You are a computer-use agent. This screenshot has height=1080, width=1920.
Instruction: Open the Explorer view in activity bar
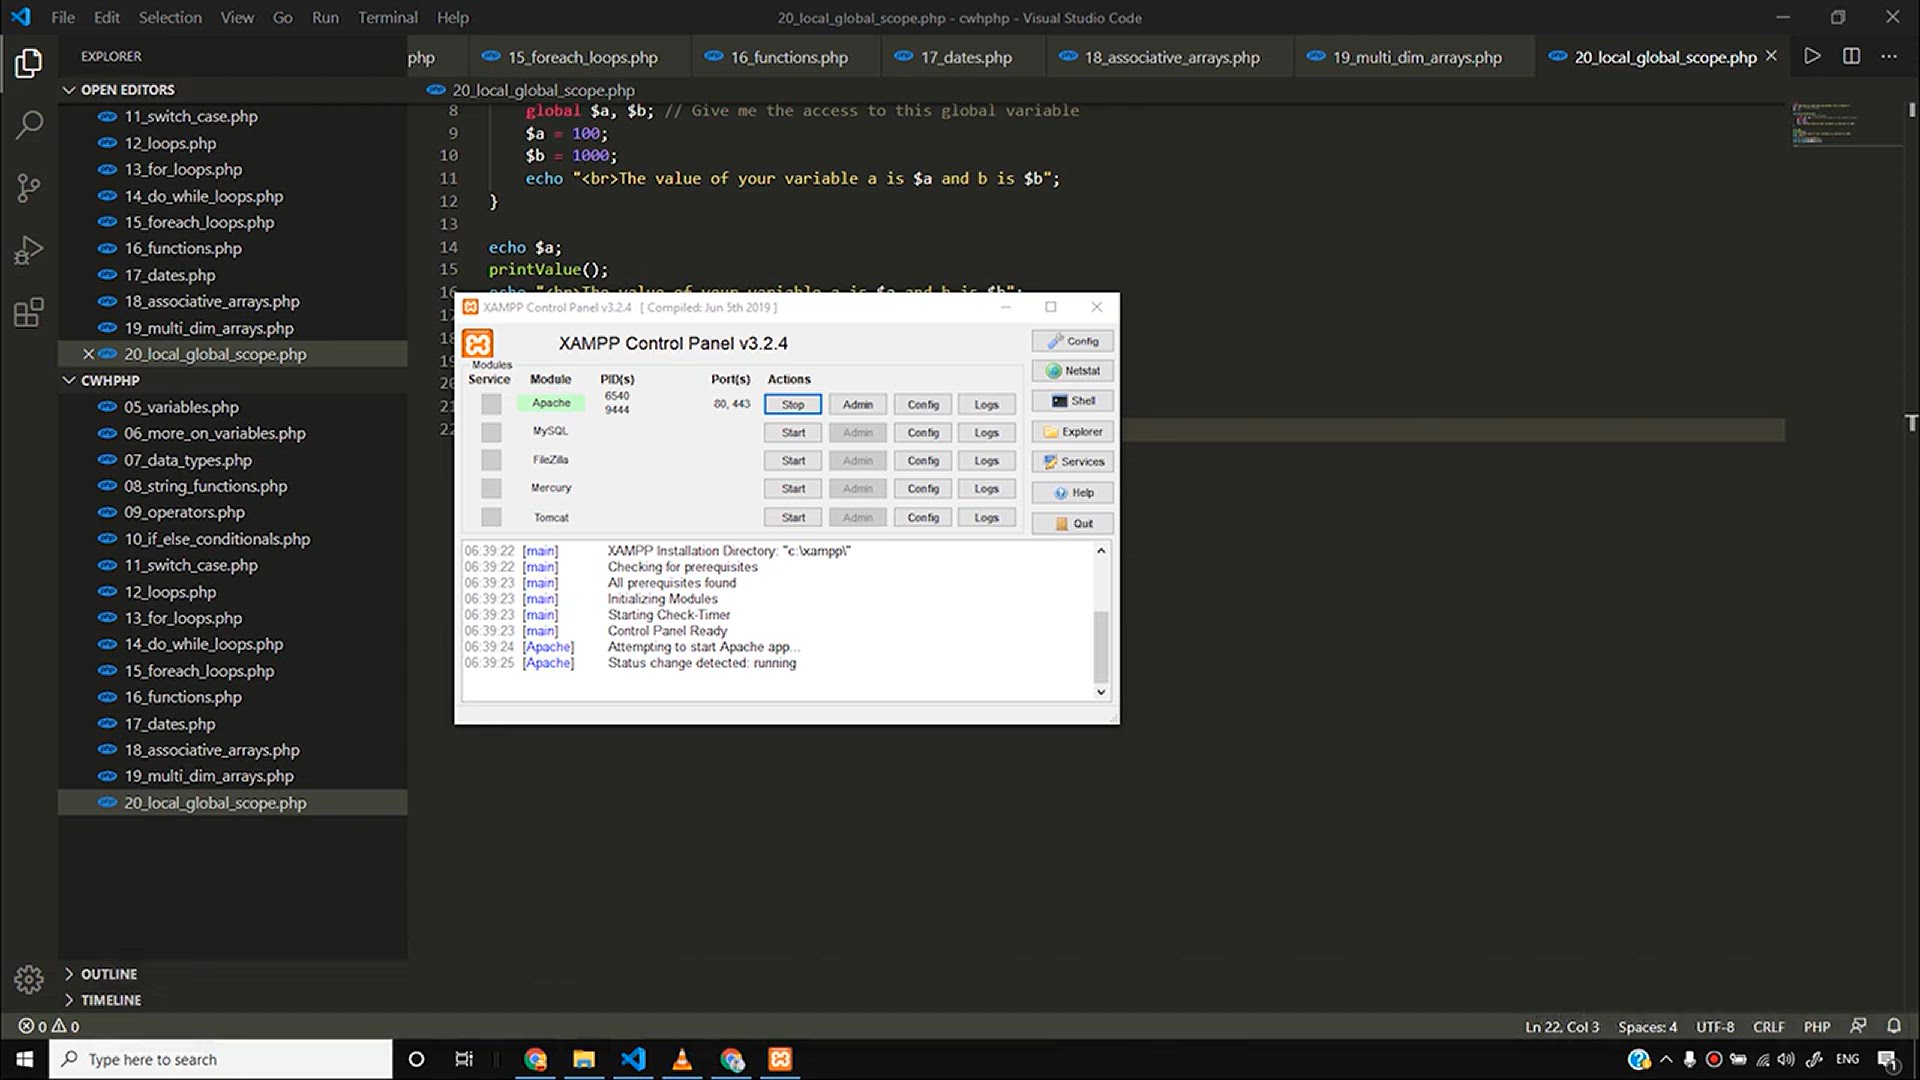click(x=29, y=64)
